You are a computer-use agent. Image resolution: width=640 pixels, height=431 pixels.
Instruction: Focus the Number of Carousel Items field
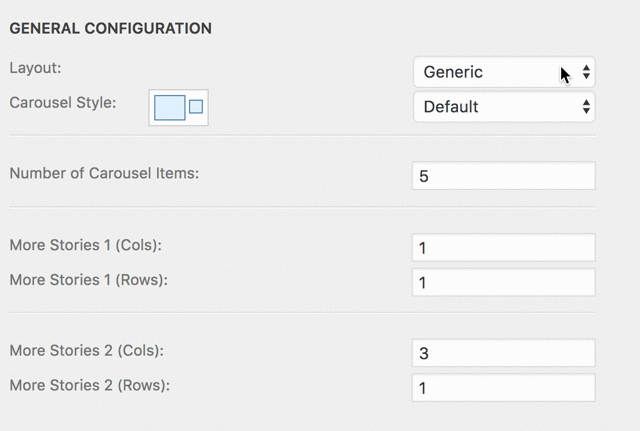(x=504, y=176)
